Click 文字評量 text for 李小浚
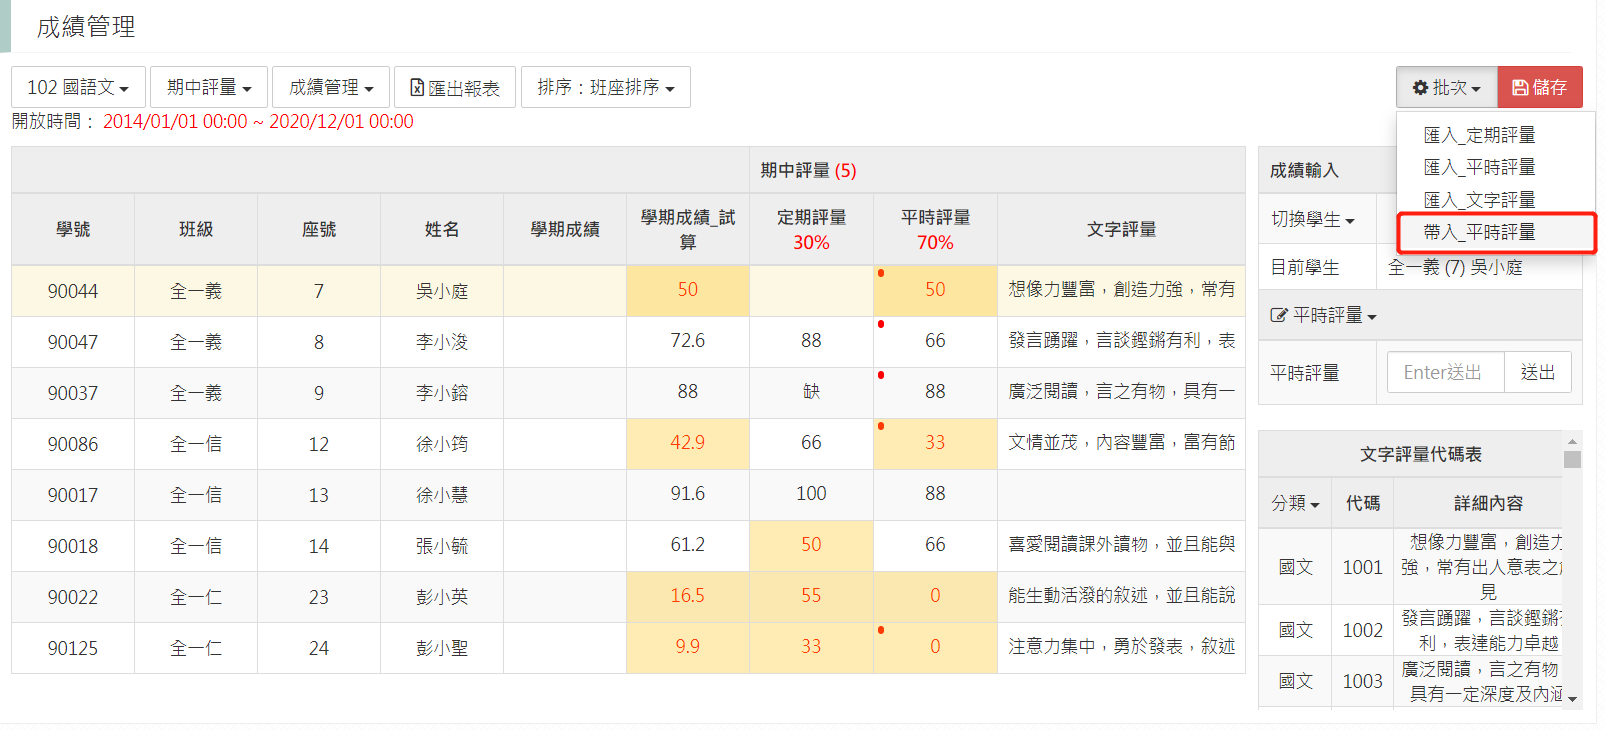 [1121, 341]
